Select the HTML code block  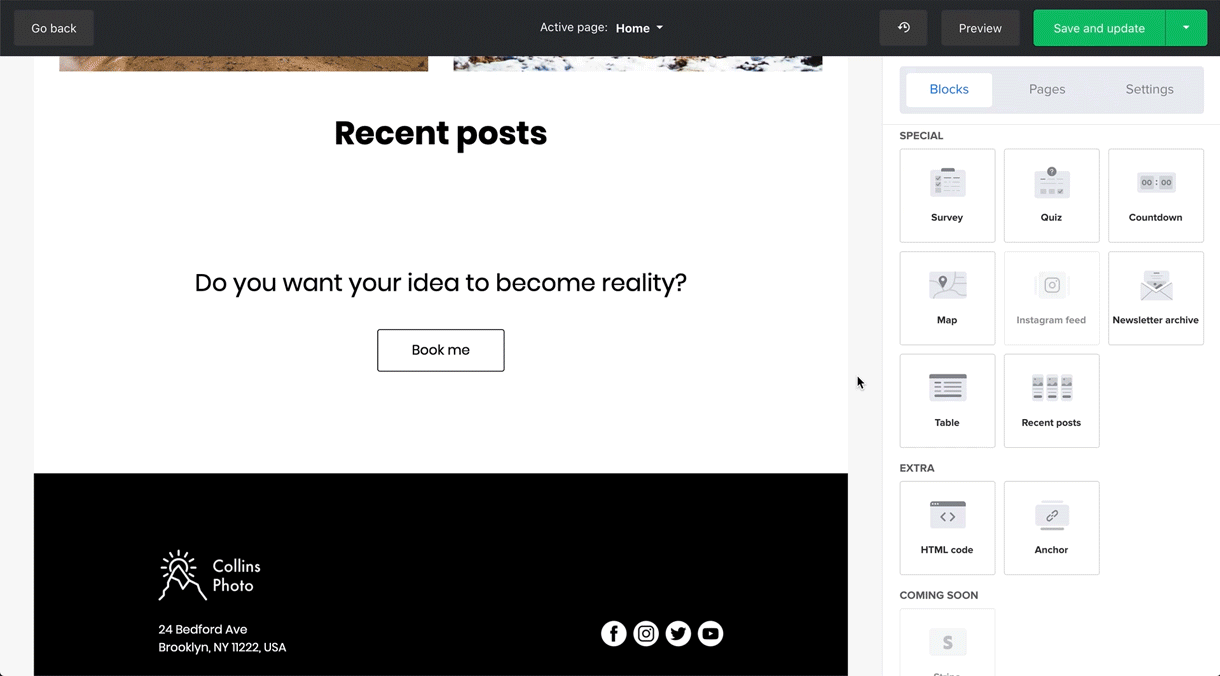coord(946,527)
